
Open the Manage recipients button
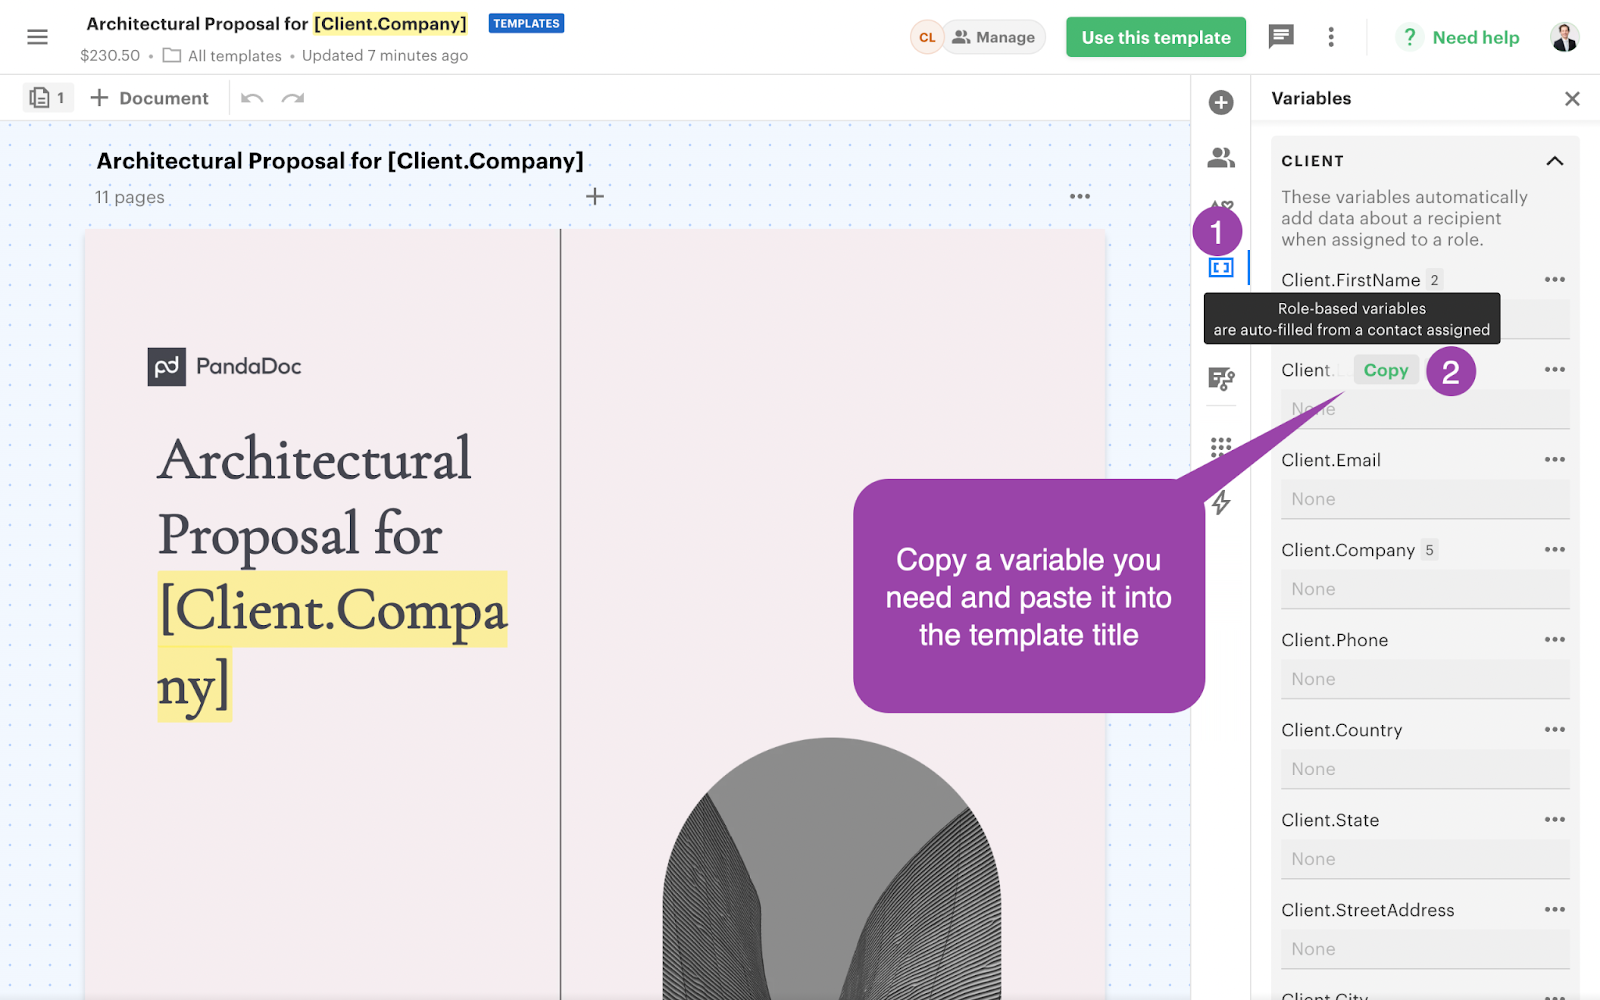coord(993,37)
